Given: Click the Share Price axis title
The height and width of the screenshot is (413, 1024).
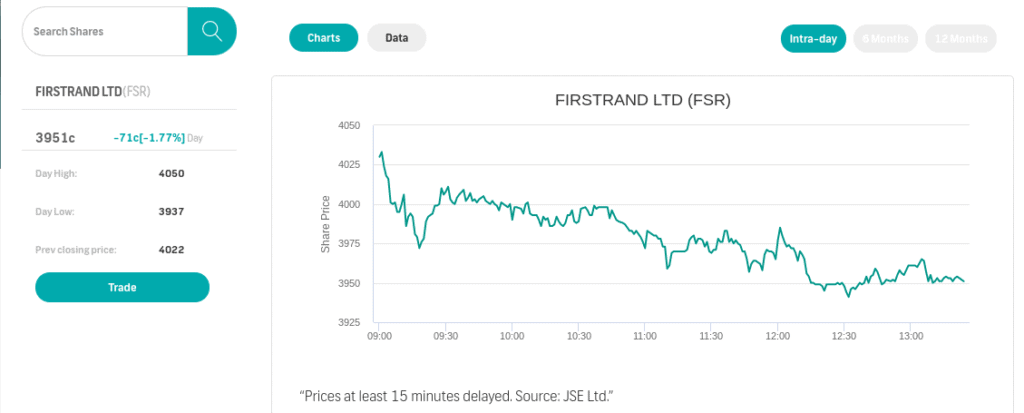Looking at the screenshot, I should 326,224.
